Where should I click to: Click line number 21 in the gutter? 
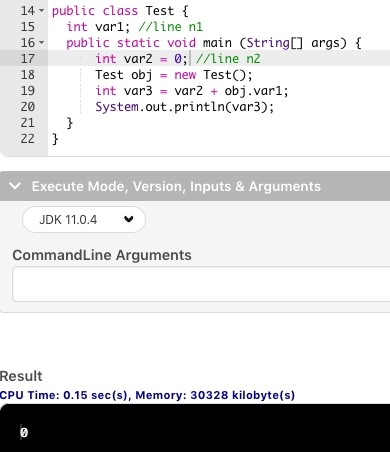[28, 123]
